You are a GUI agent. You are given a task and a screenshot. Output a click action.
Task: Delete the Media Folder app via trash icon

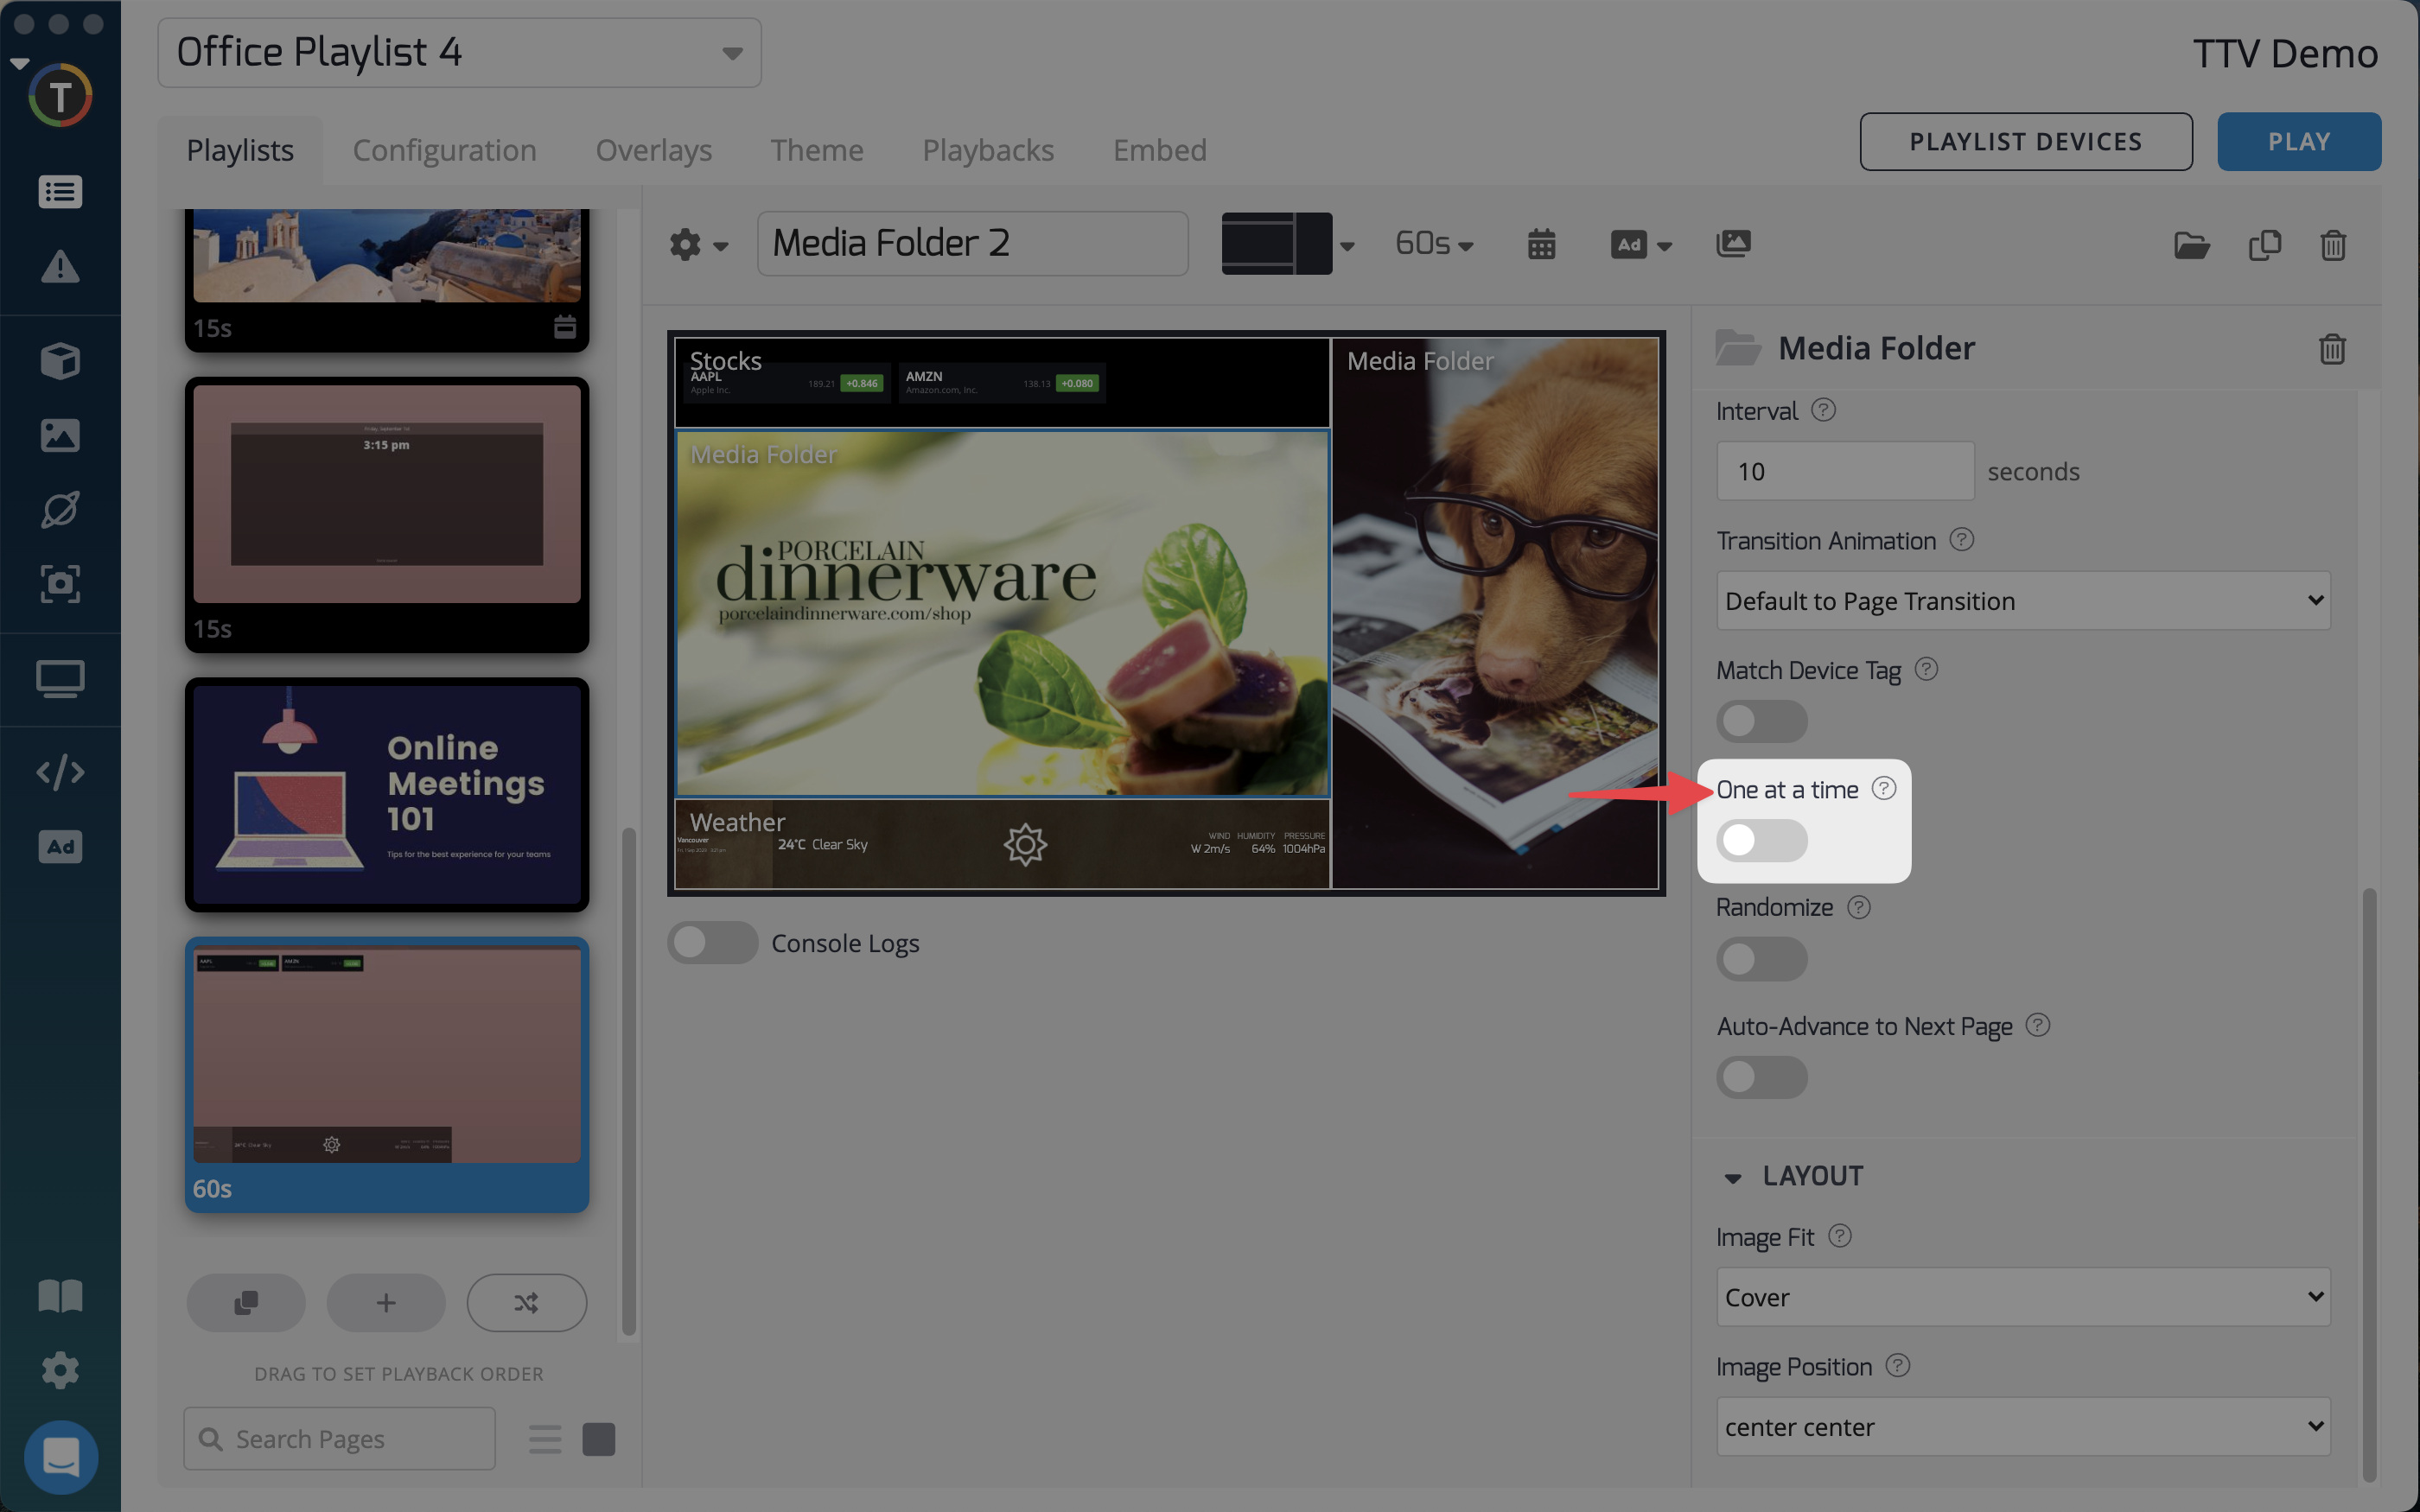pyautogui.click(x=2331, y=349)
